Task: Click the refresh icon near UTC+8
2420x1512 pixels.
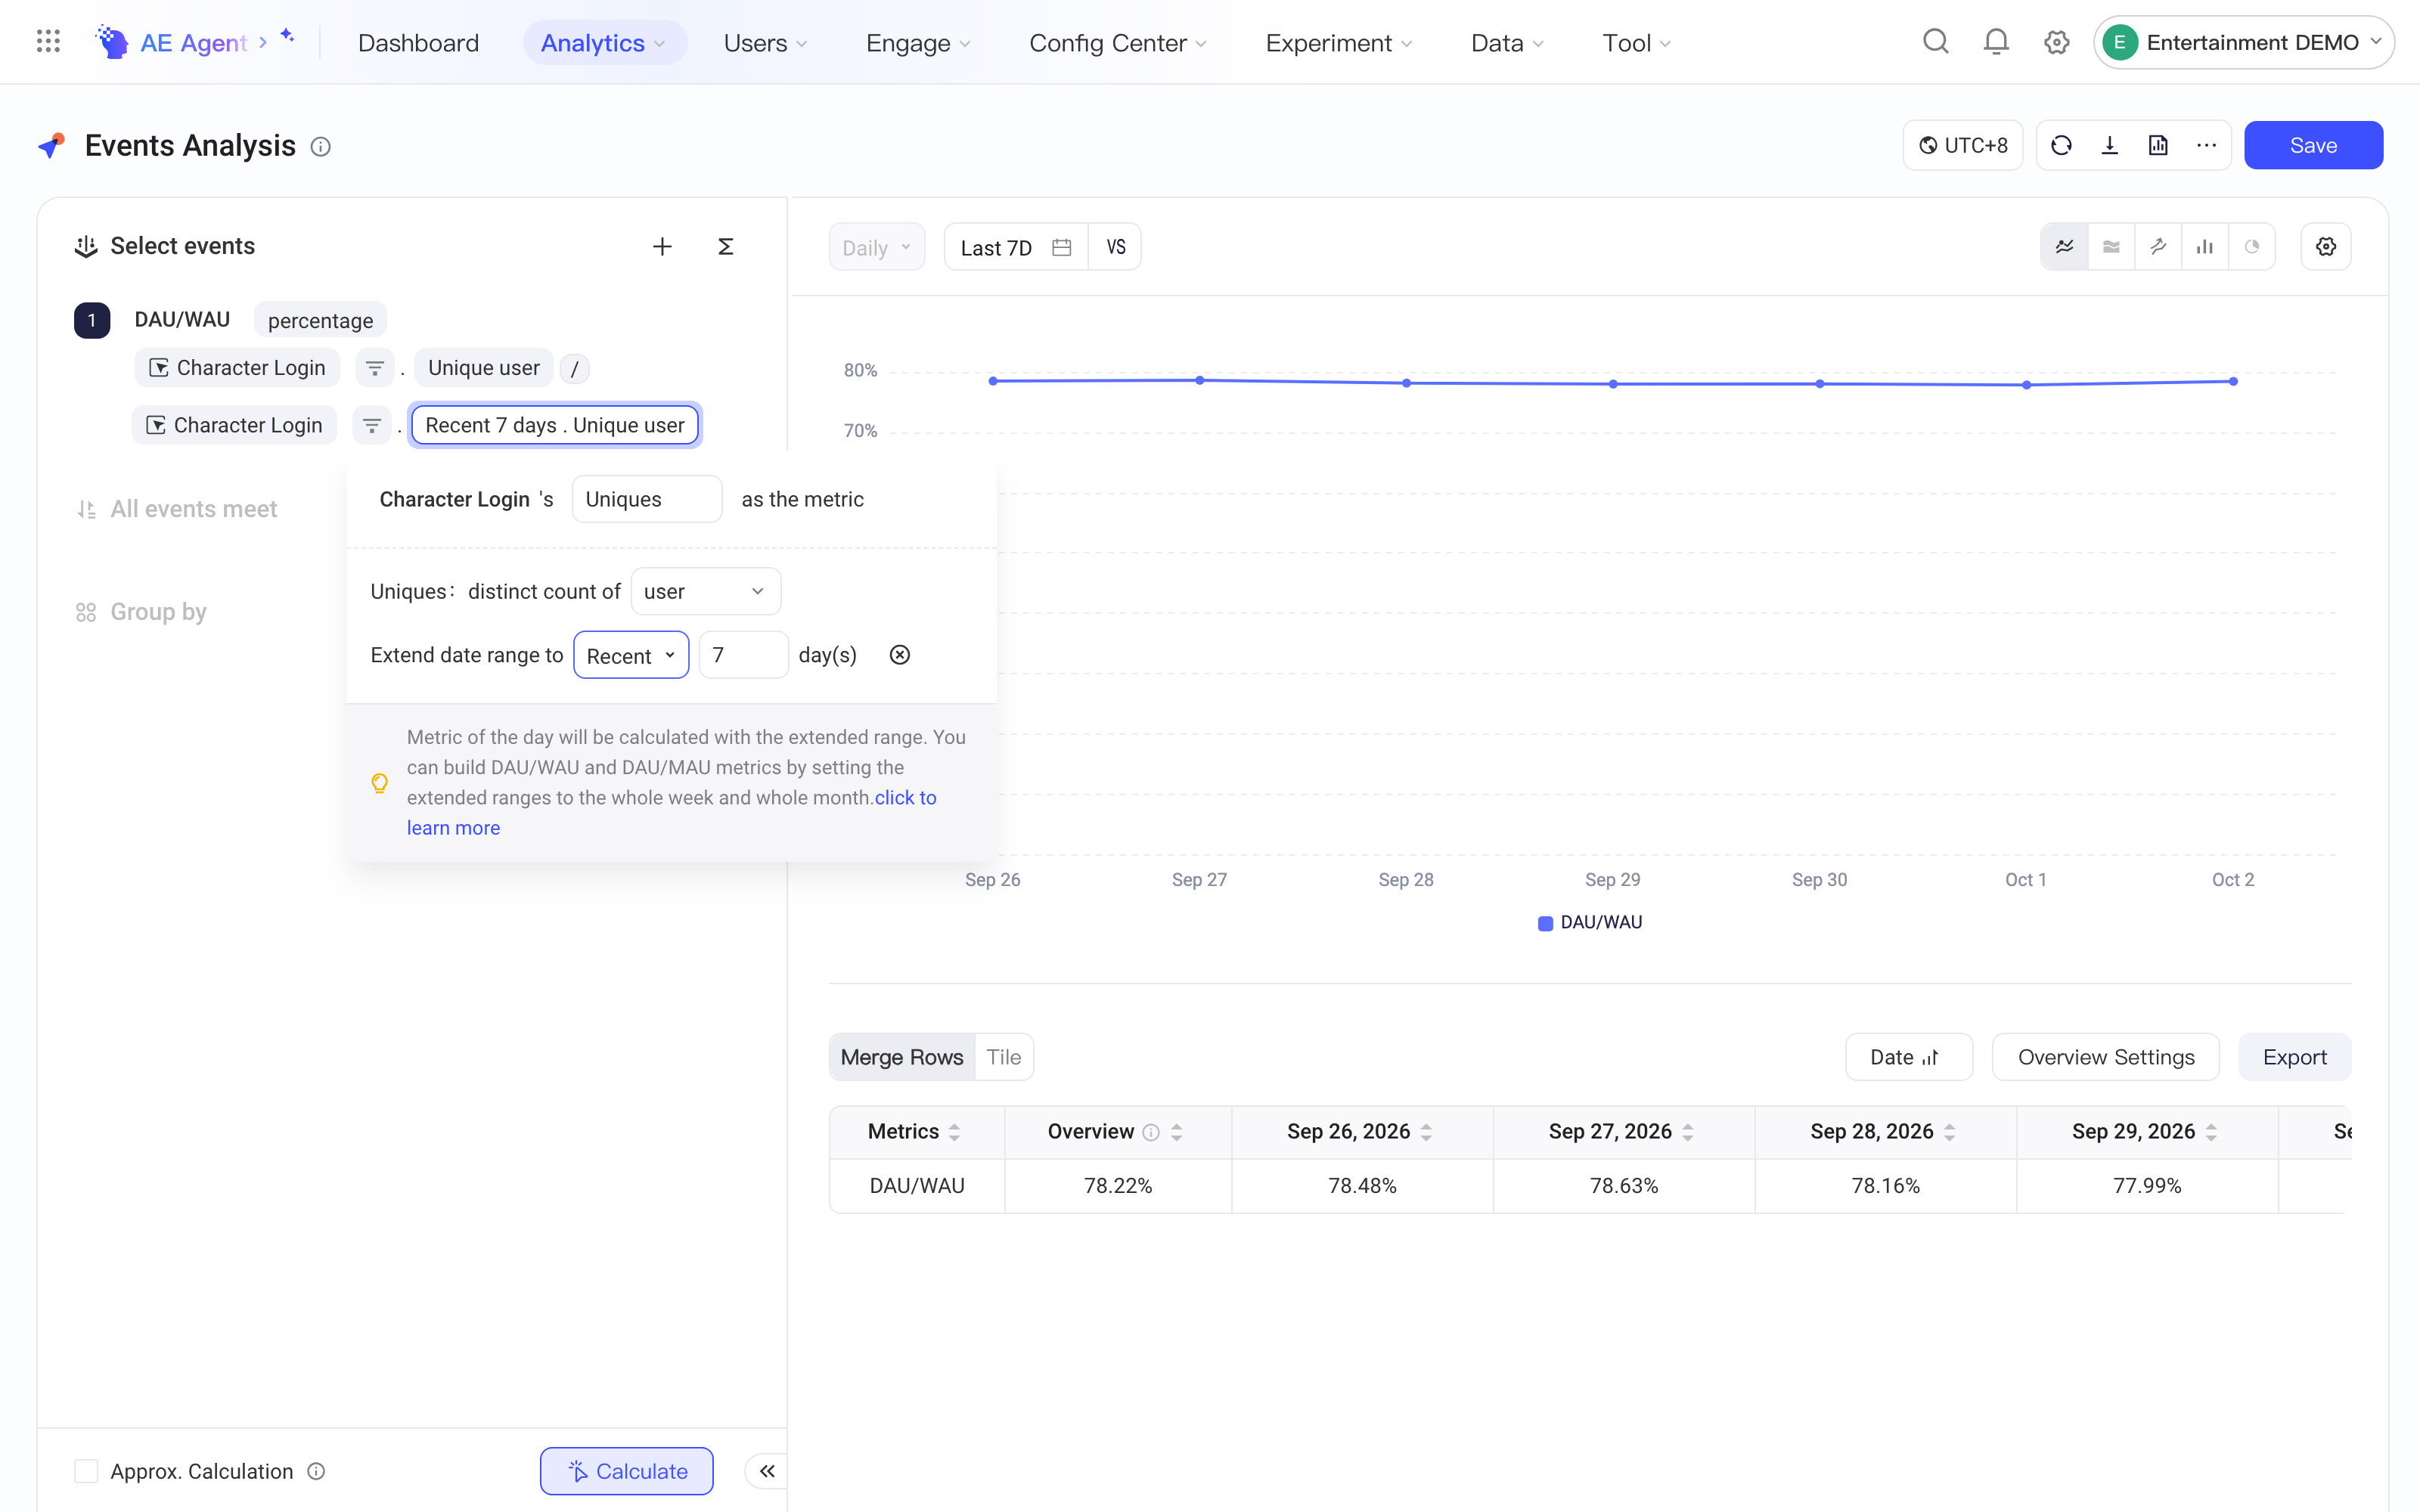Action: [2061, 146]
